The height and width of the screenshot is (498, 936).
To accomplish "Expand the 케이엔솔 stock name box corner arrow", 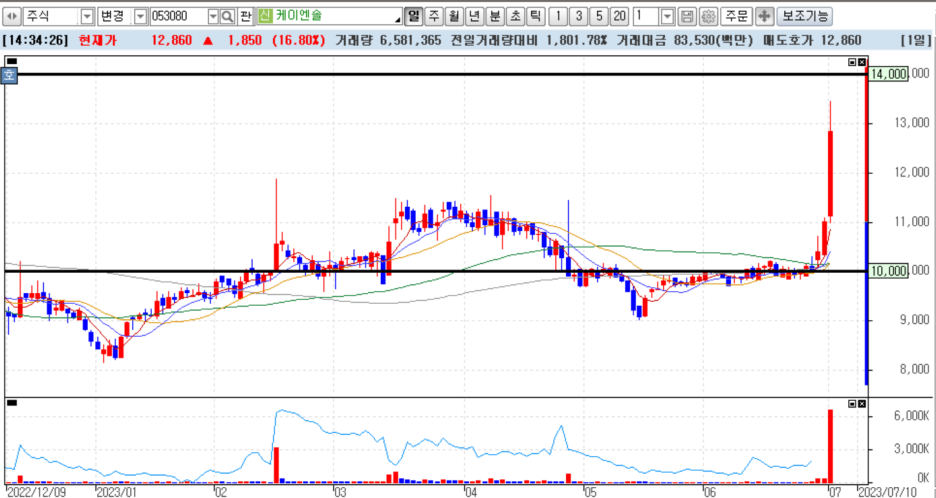I will coord(398,20).
